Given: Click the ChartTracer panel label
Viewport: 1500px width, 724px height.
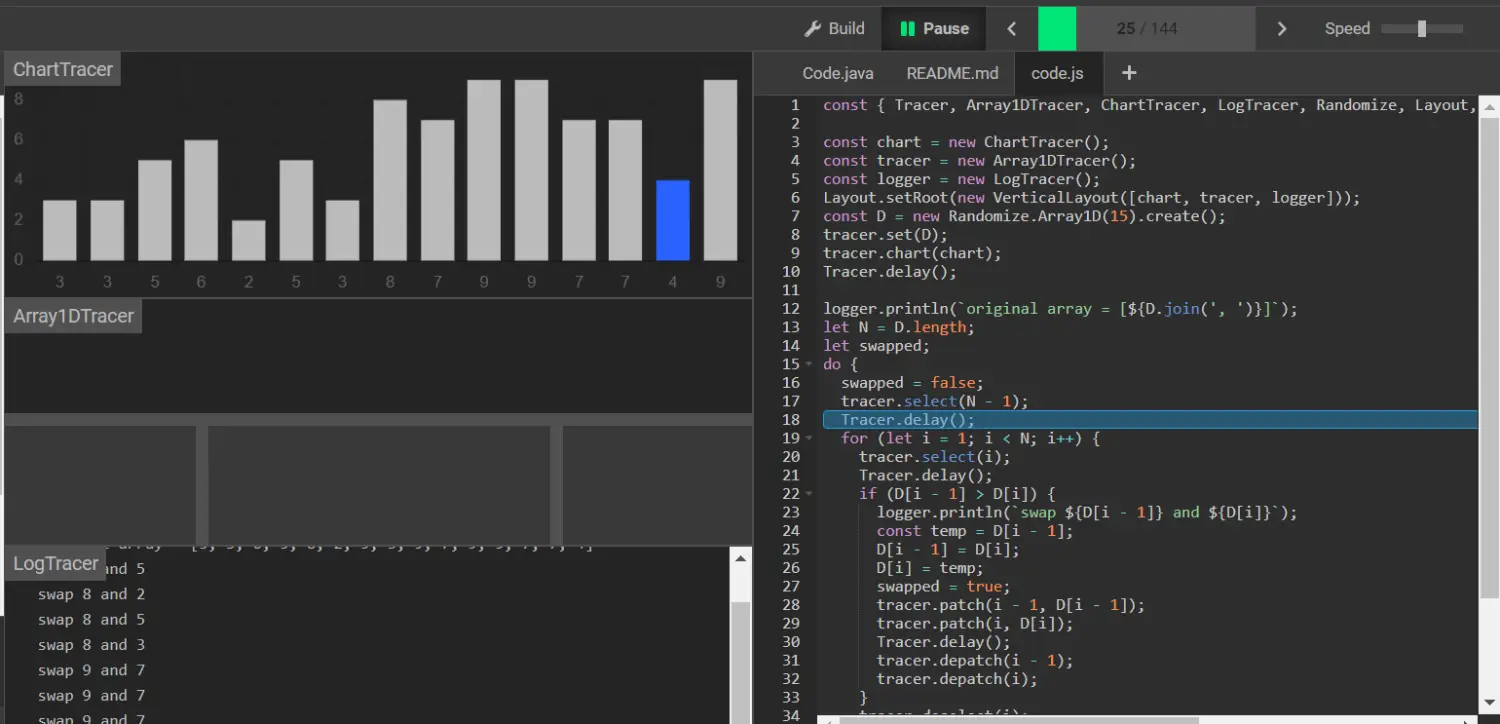Looking at the screenshot, I should point(63,69).
